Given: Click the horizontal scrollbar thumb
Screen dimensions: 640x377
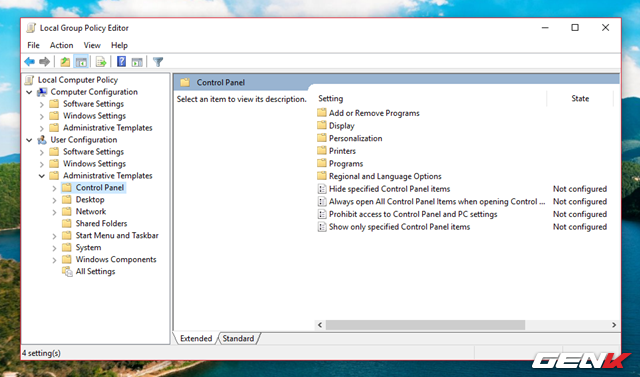Looking at the screenshot, I should tap(425, 325).
